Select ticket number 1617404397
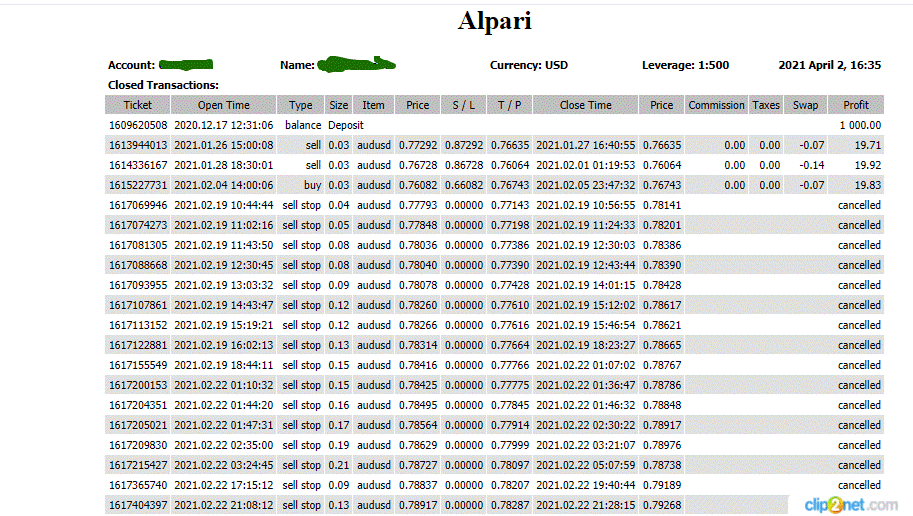 click(x=138, y=505)
